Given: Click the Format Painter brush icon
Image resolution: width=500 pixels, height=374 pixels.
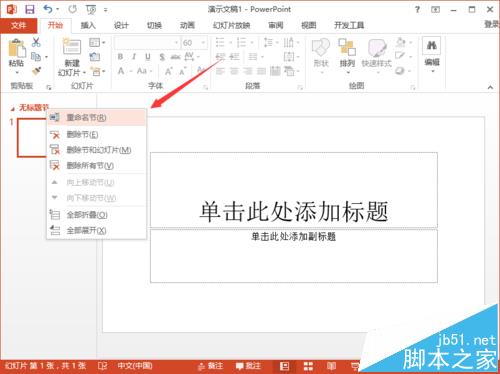Looking at the screenshot, I should point(36,71).
